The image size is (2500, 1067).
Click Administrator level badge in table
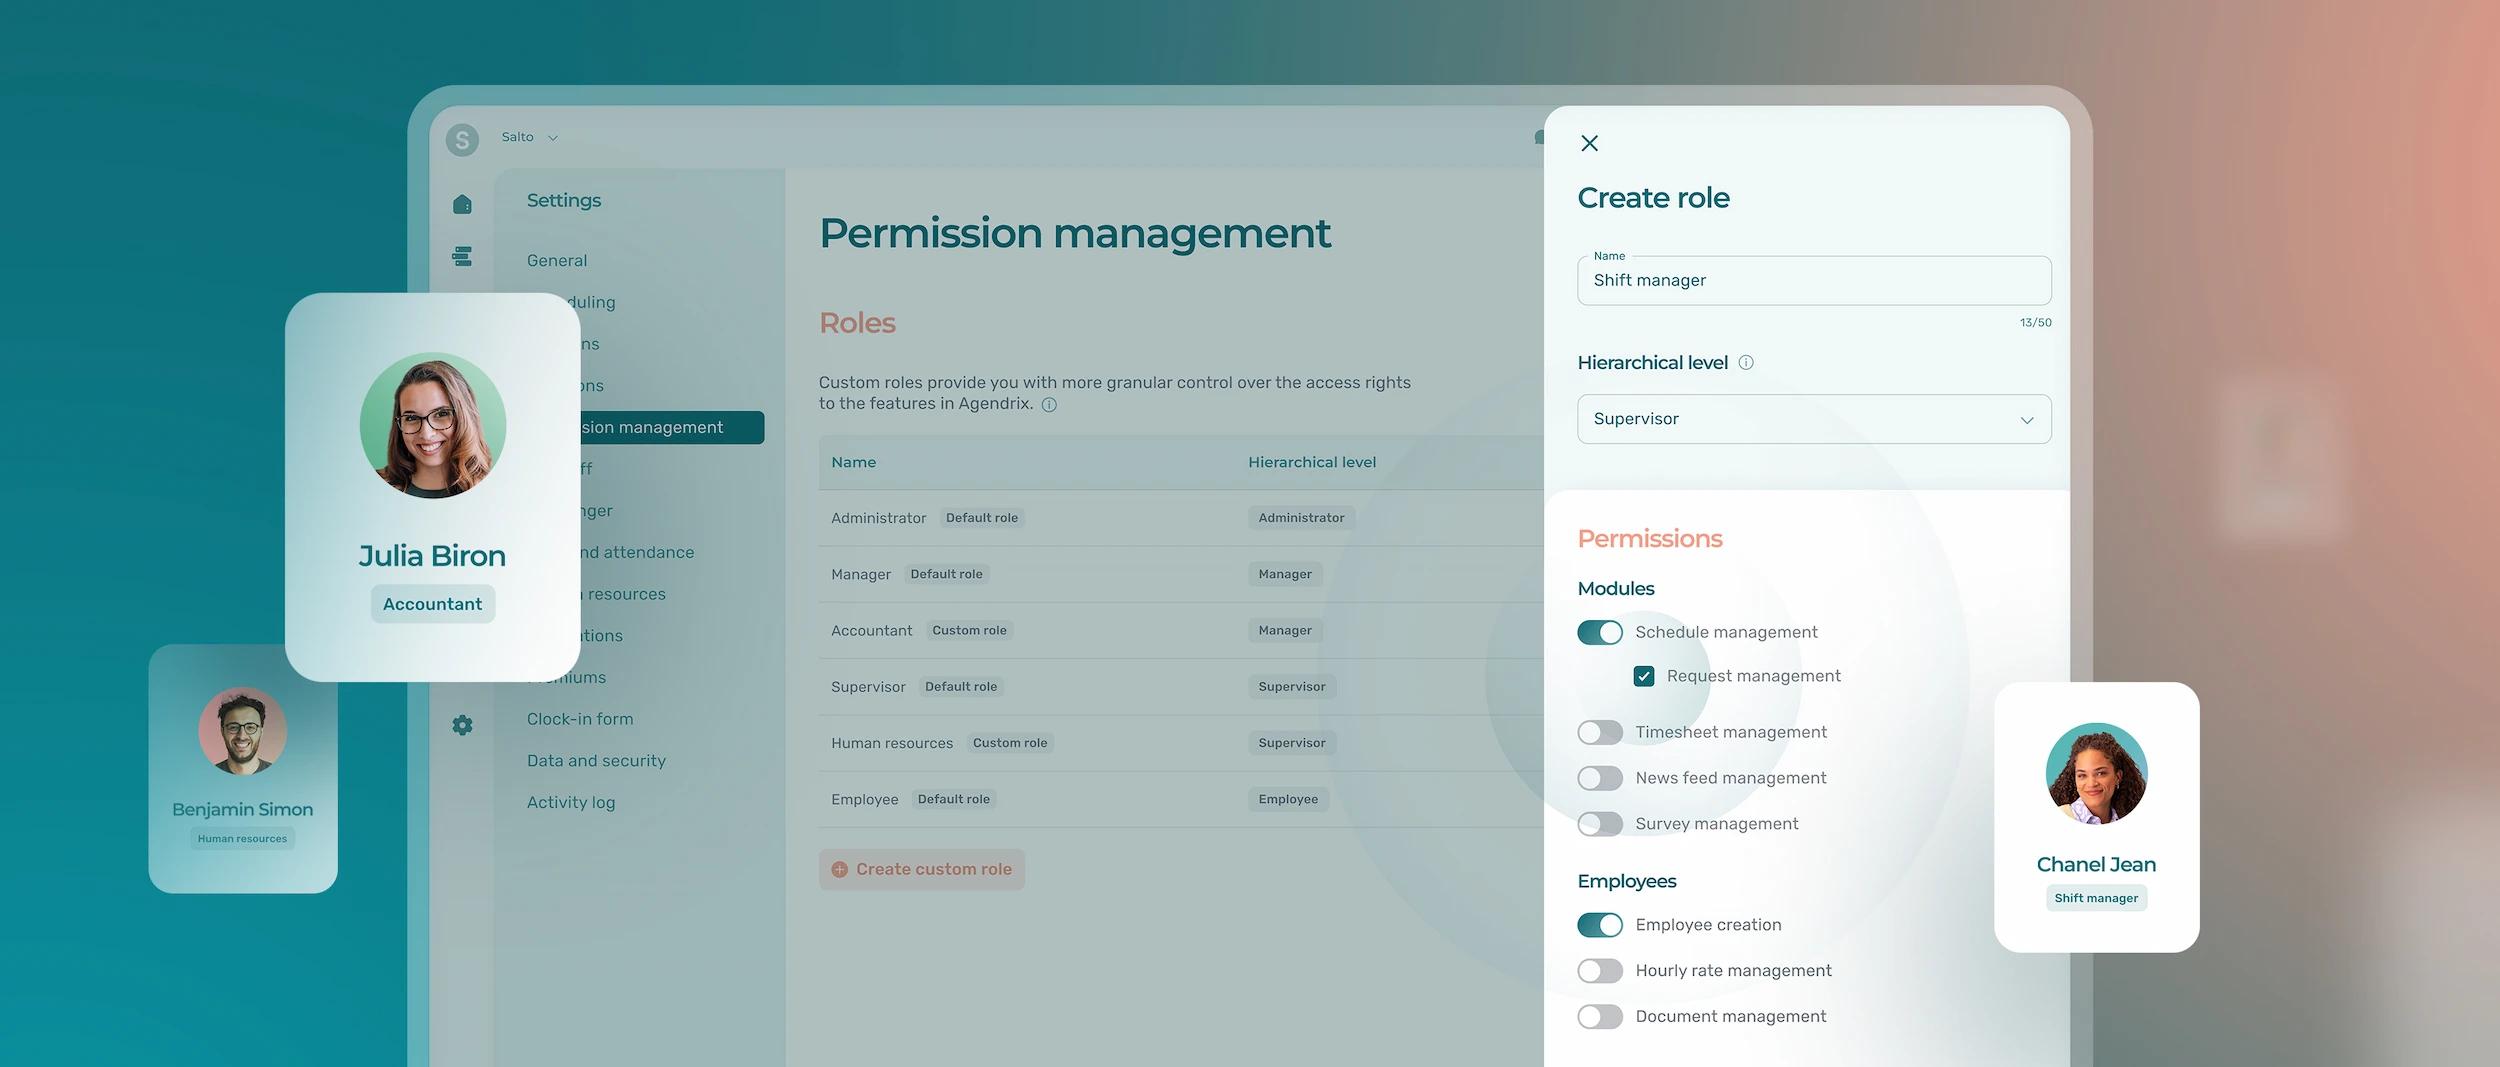(x=1301, y=518)
